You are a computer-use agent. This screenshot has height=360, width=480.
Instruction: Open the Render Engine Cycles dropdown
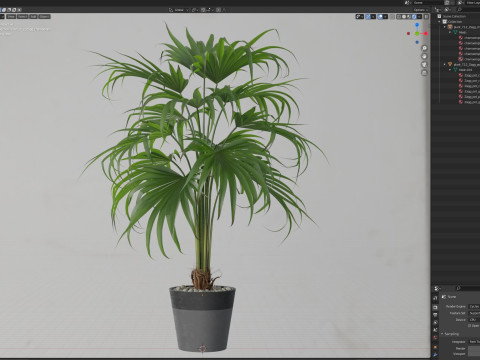[x=474, y=306]
